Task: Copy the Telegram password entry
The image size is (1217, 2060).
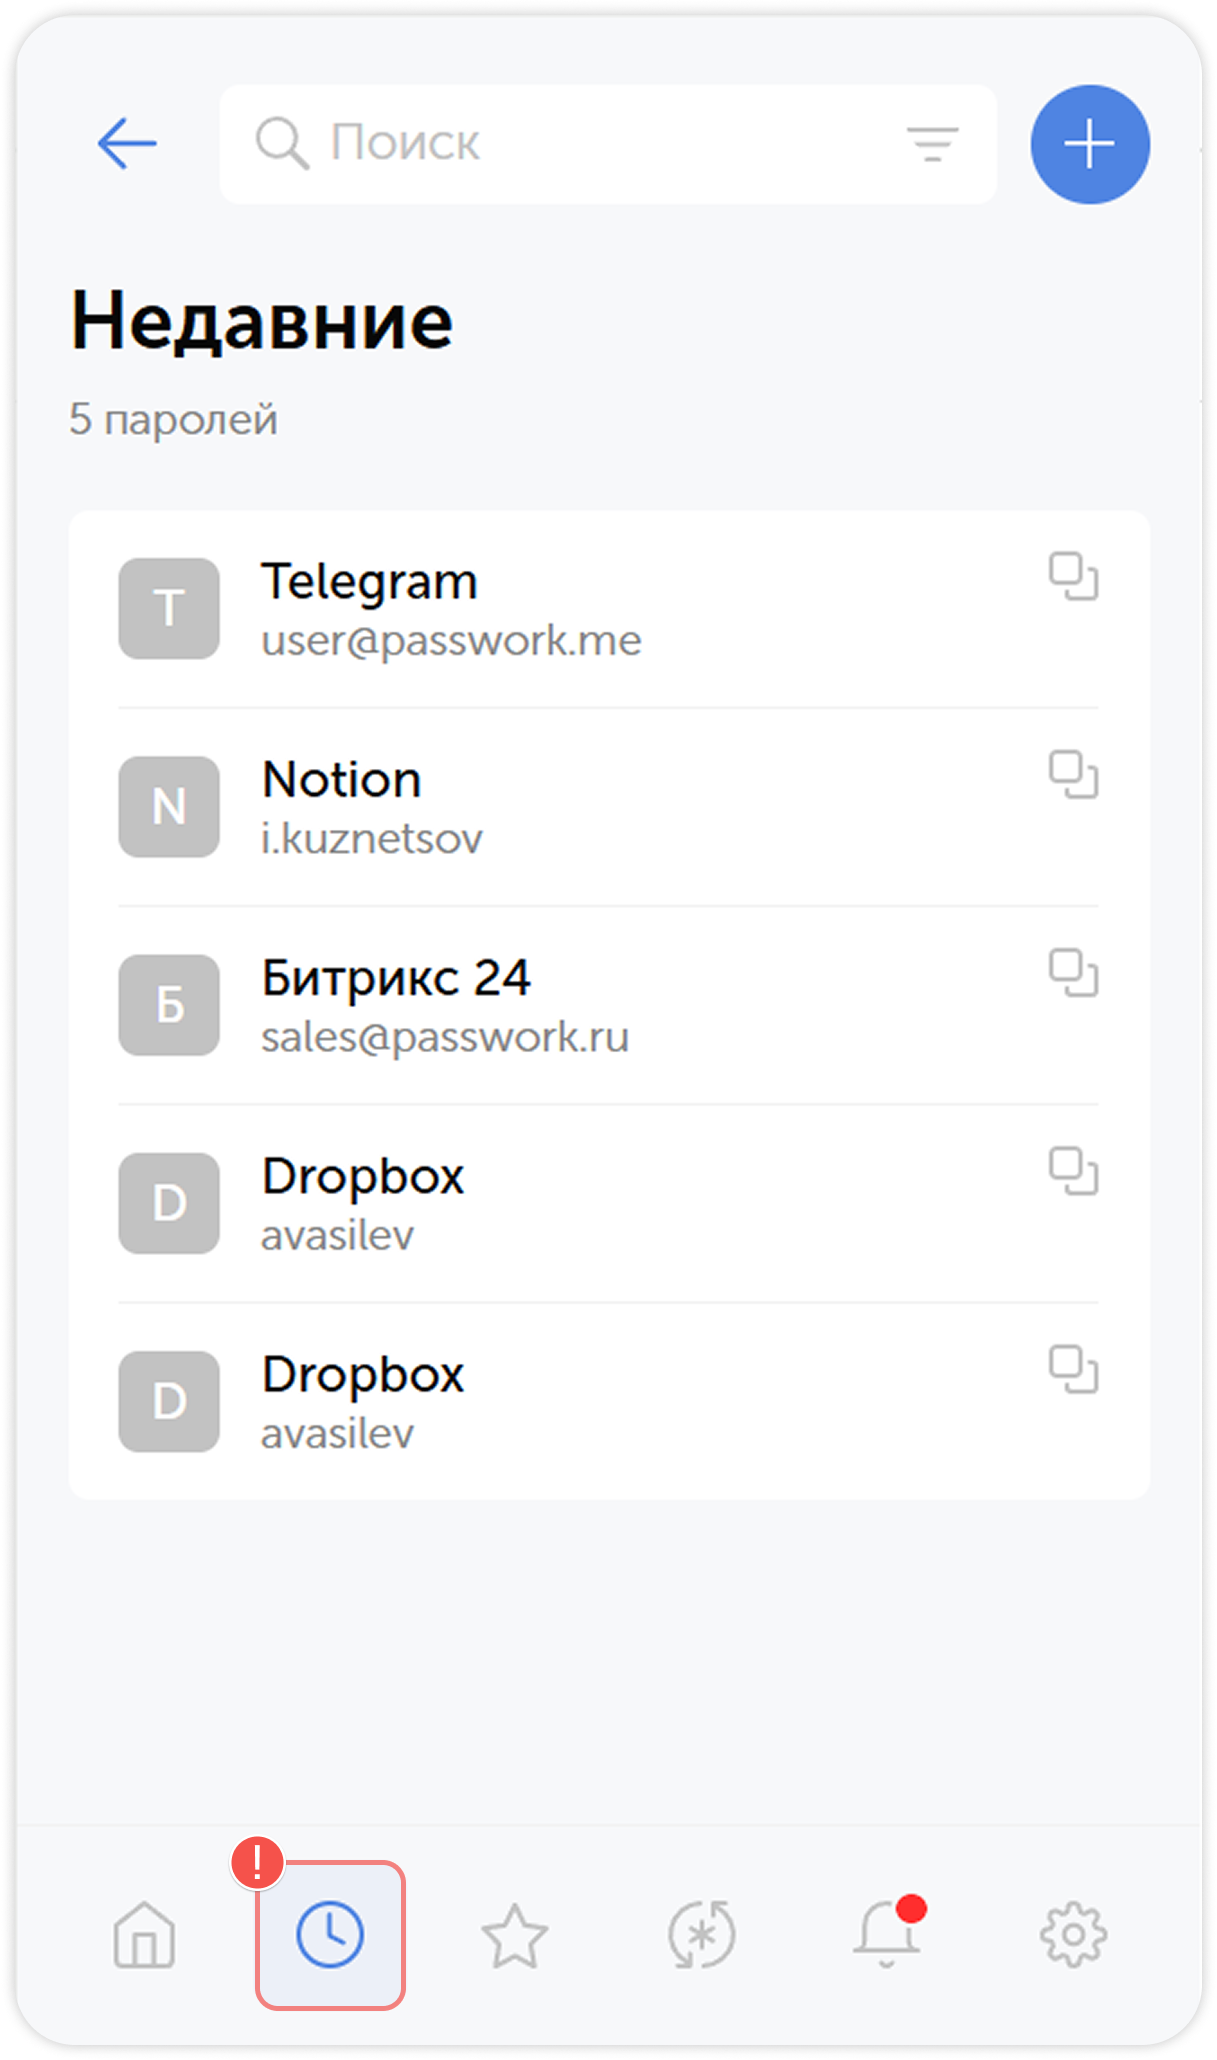Action: point(1073,577)
